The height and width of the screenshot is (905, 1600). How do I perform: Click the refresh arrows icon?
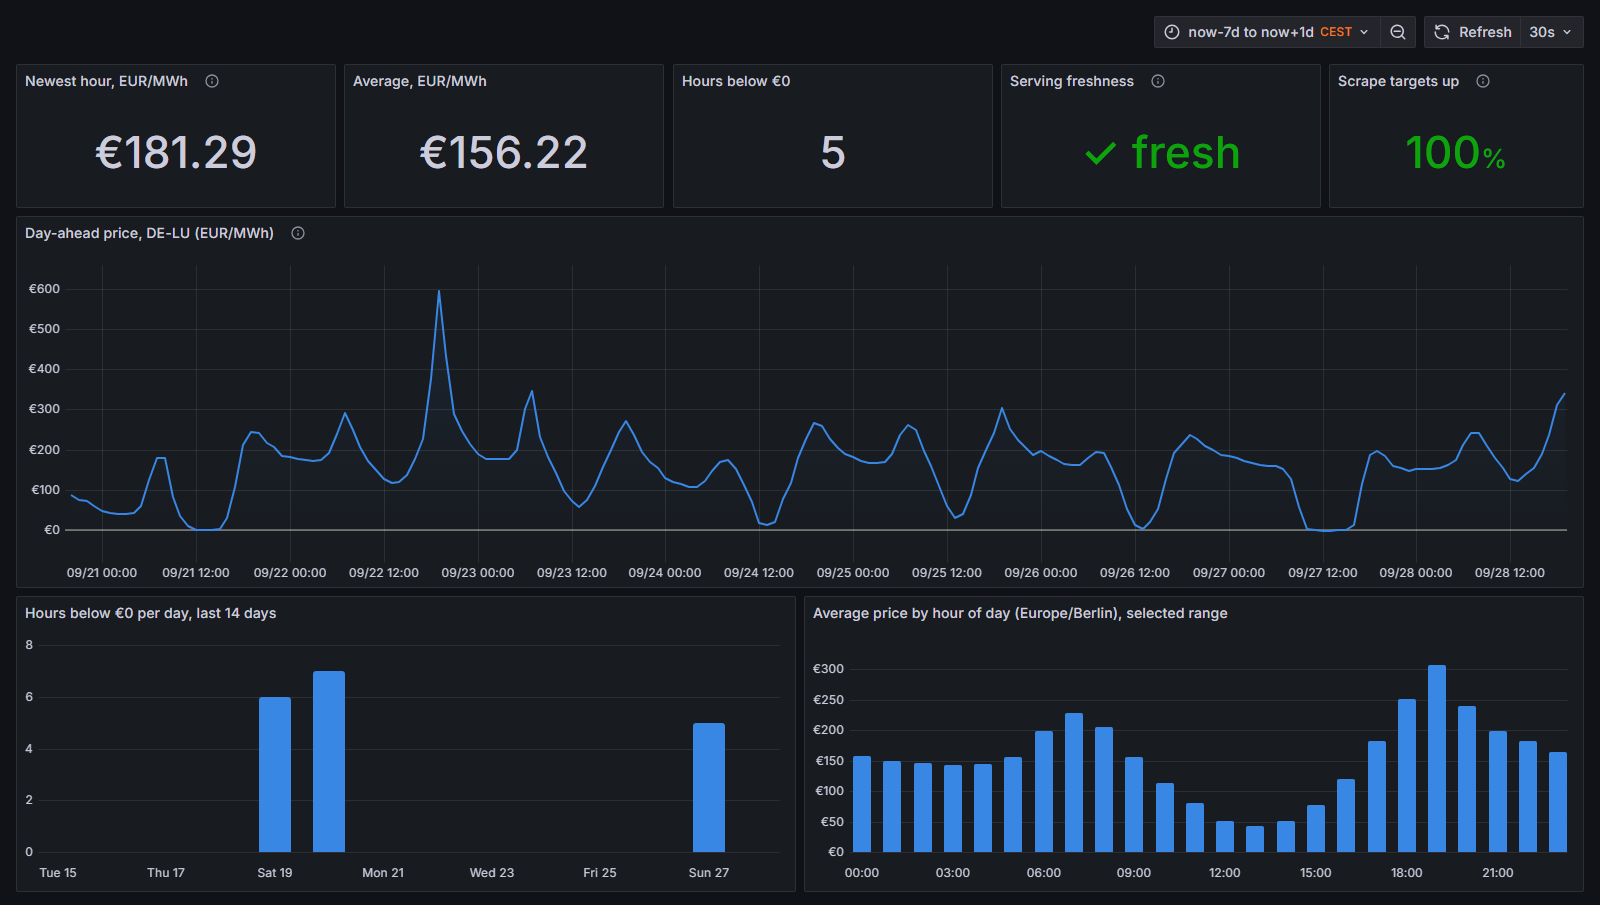point(1442,32)
